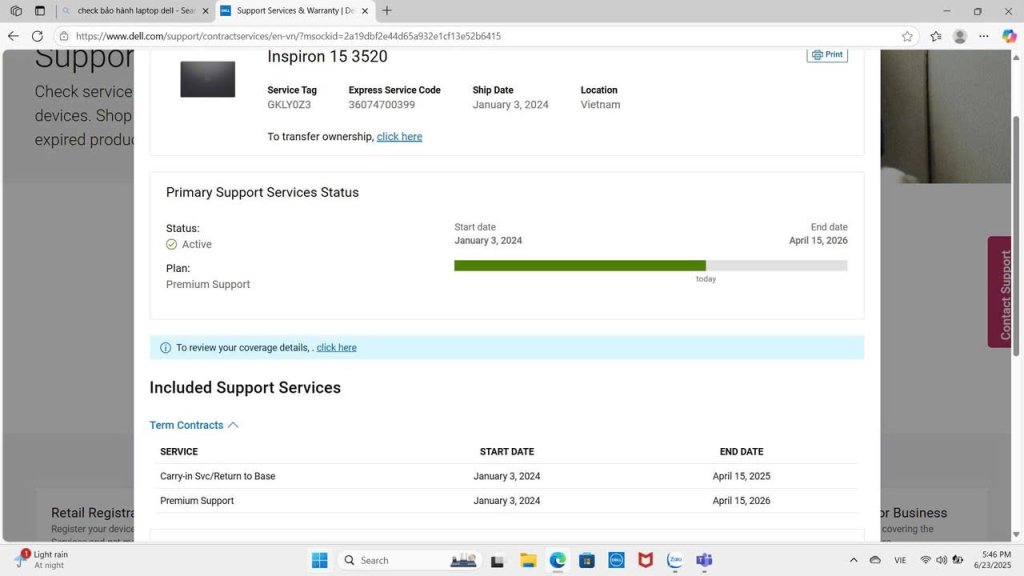
Task: Click the search highlight image in taskbar
Action: point(463,560)
